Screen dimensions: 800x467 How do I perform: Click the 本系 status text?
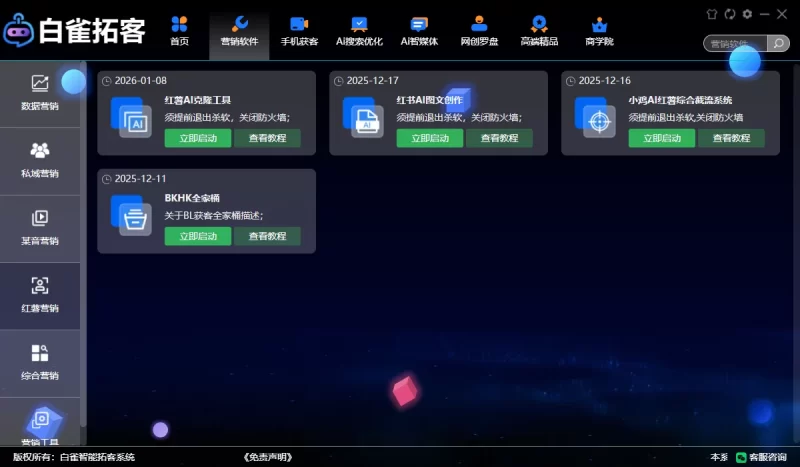[x=719, y=457]
